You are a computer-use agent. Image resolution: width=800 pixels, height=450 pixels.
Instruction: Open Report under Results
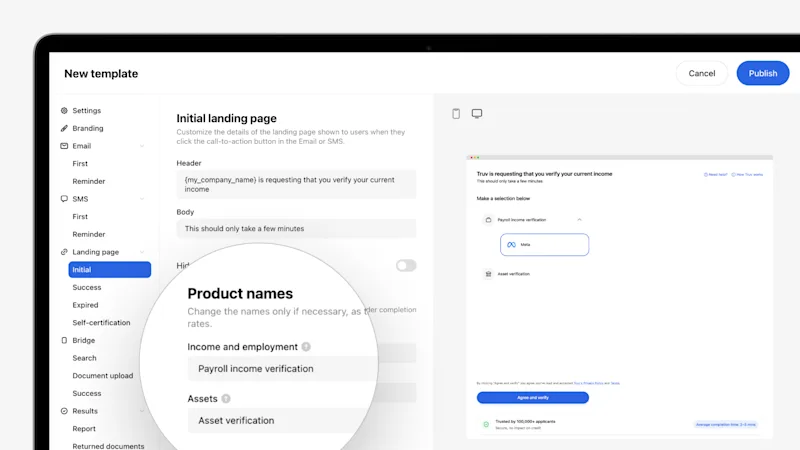(84, 429)
